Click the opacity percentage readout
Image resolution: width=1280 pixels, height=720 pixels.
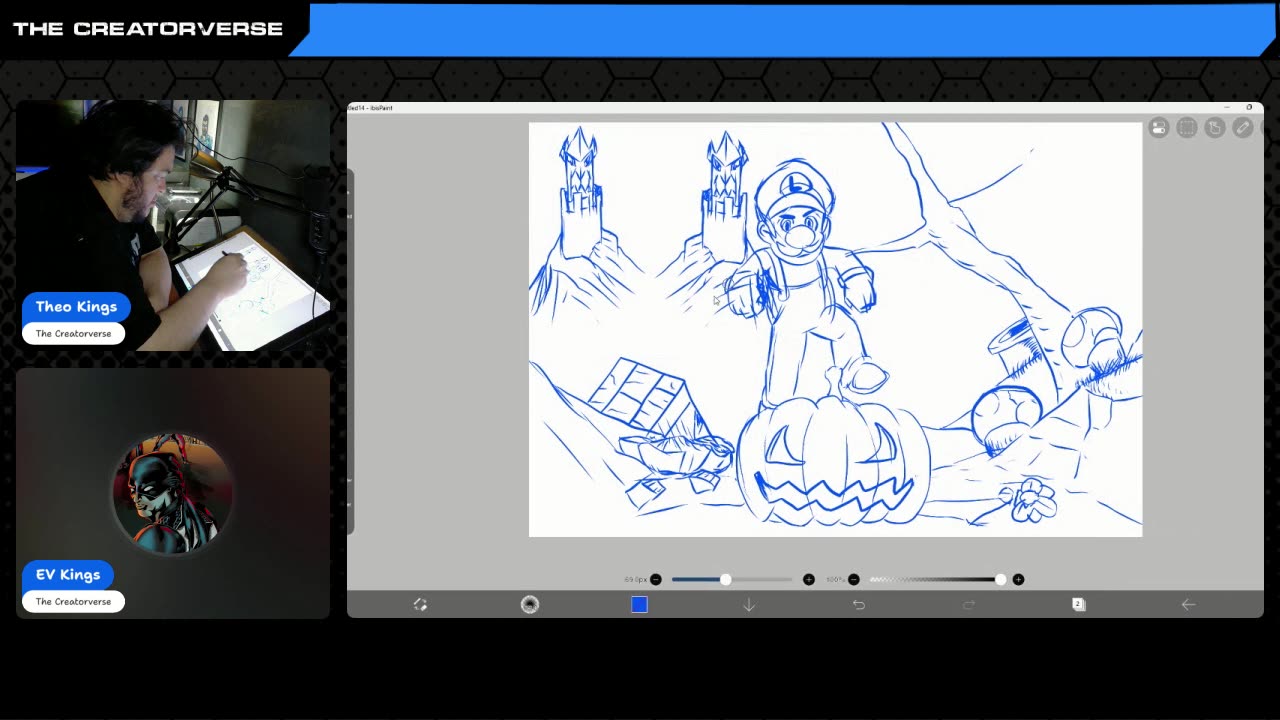(x=835, y=580)
